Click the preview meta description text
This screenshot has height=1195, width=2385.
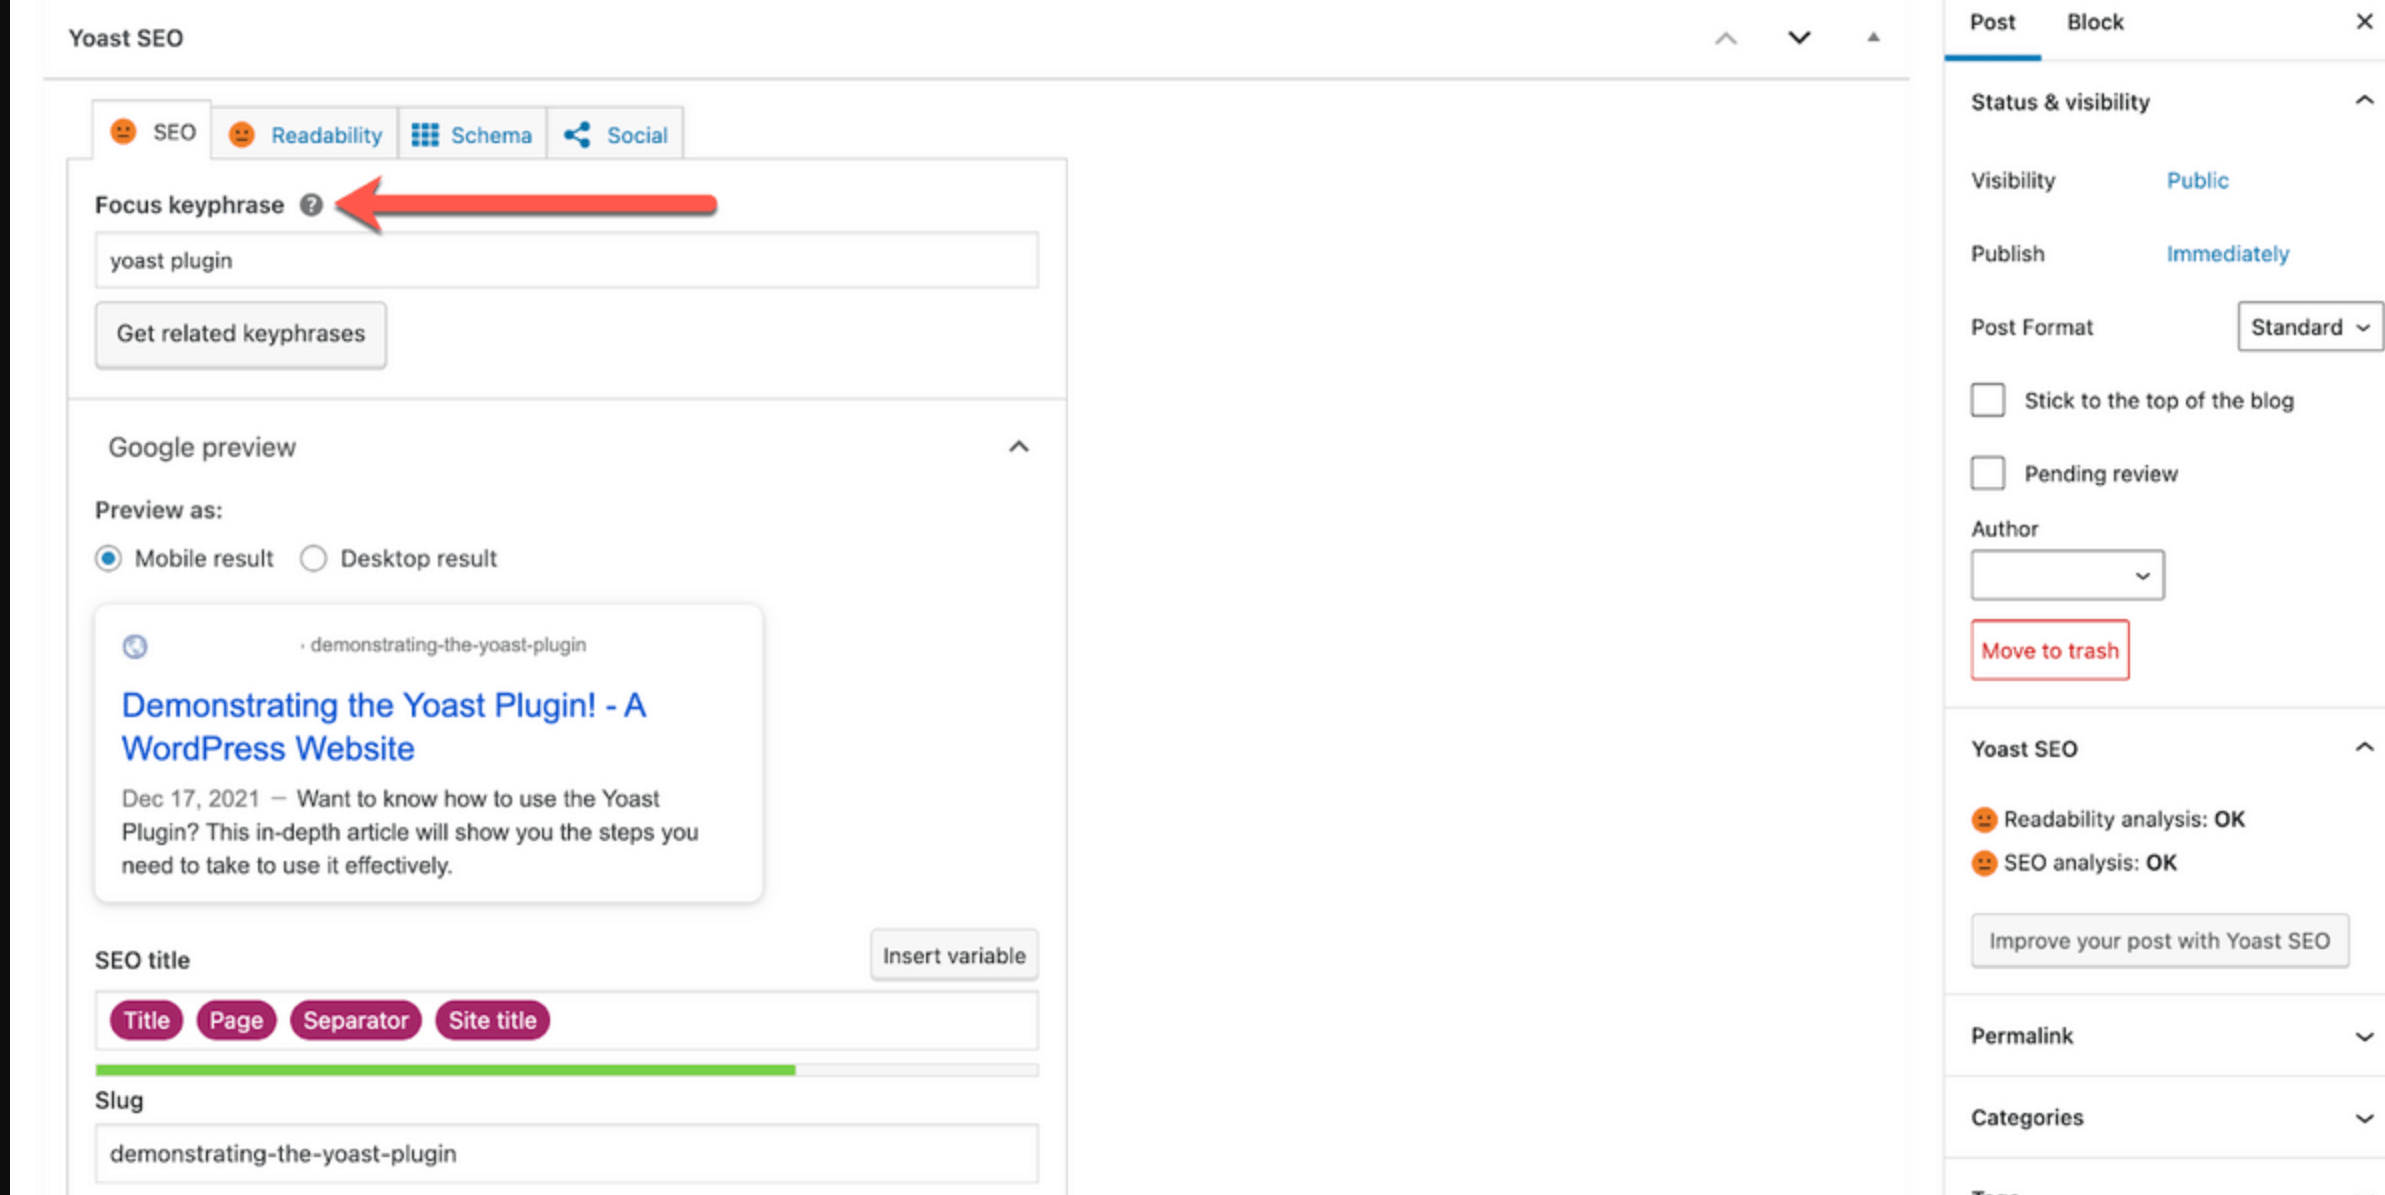pyautogui.click(x=410, y=832)
